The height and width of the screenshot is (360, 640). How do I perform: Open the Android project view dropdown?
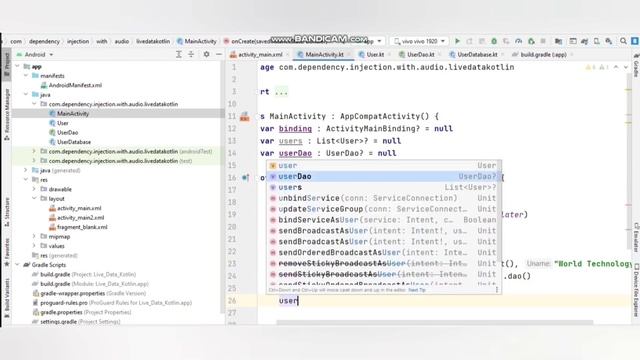35,54
